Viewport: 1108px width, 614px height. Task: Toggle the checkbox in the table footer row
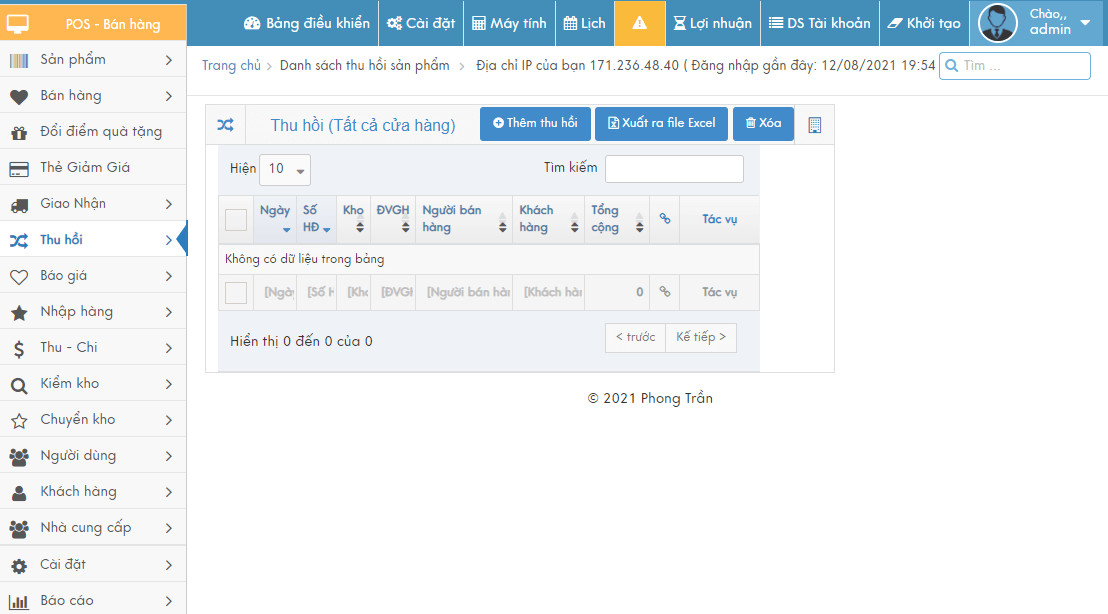click(236, 293)
